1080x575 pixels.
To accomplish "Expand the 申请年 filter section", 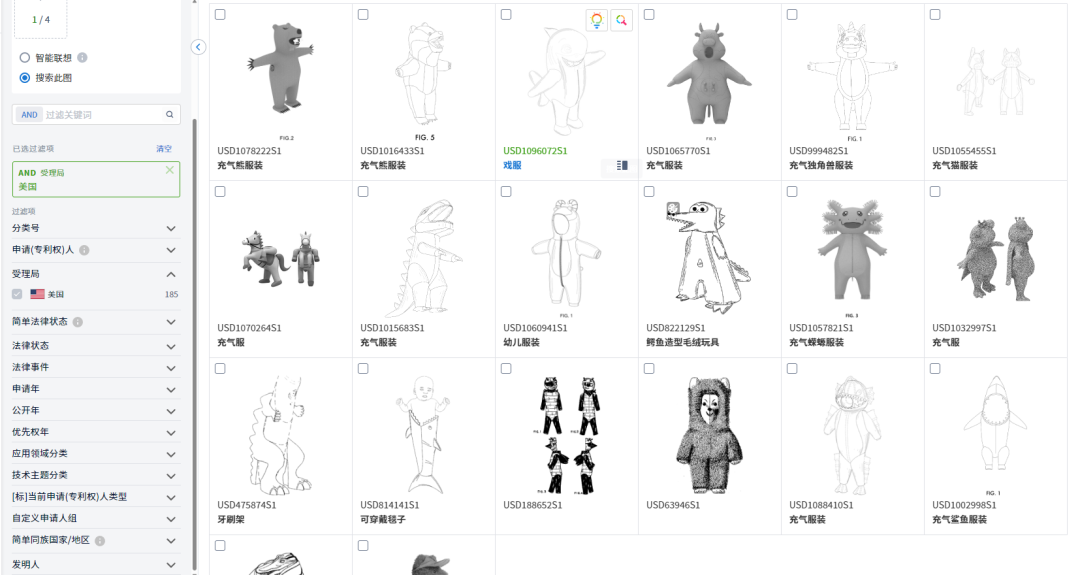I will [x=170, y=389].
